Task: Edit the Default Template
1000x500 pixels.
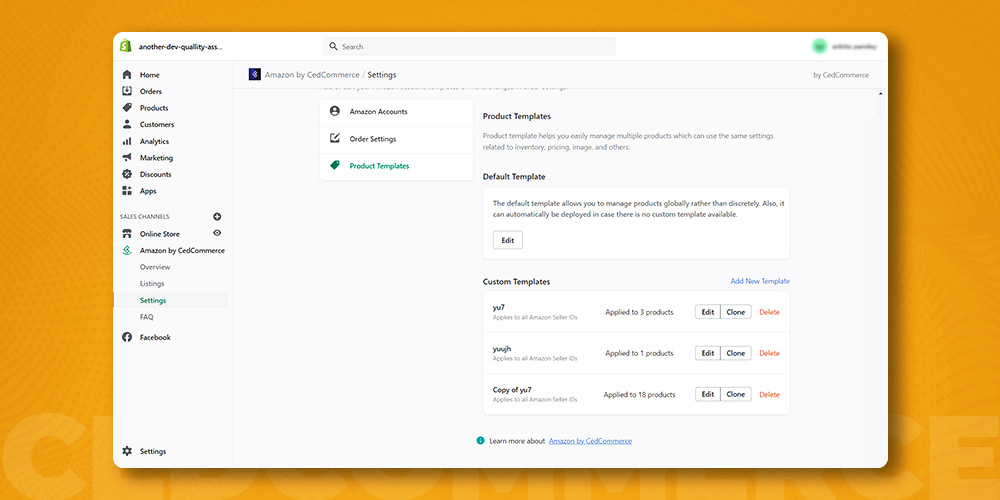Action: coord(508,240)
